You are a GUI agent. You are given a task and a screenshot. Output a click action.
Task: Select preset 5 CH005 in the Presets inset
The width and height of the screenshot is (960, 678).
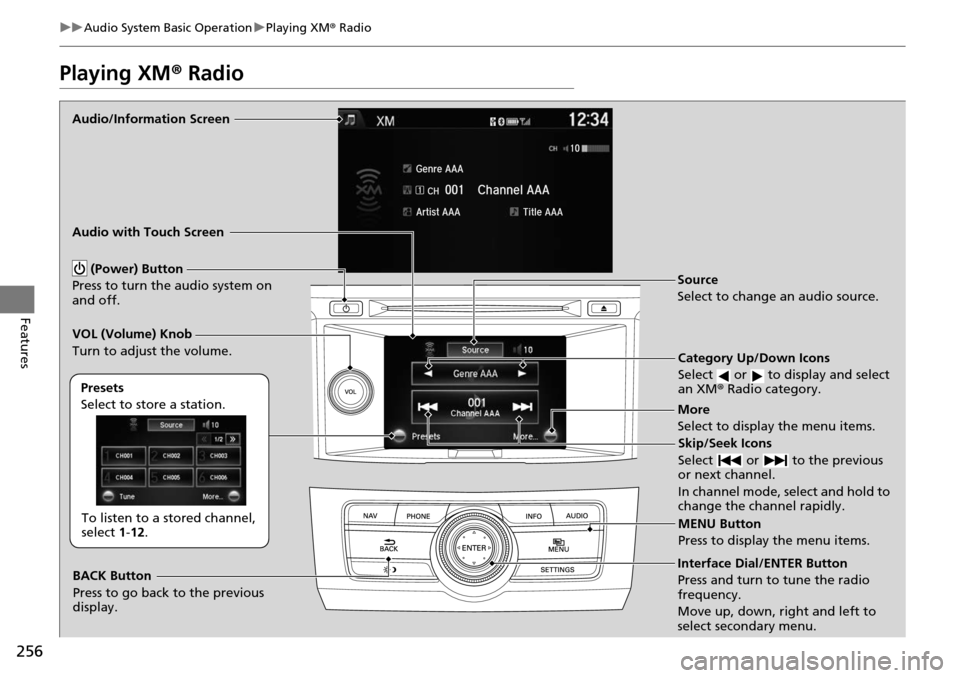pos(171,477)
